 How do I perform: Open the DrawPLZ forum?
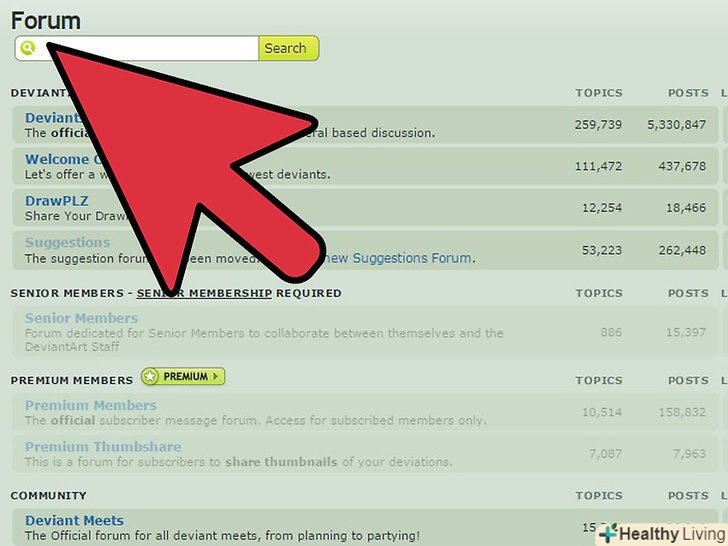click(x=57, y=201)
